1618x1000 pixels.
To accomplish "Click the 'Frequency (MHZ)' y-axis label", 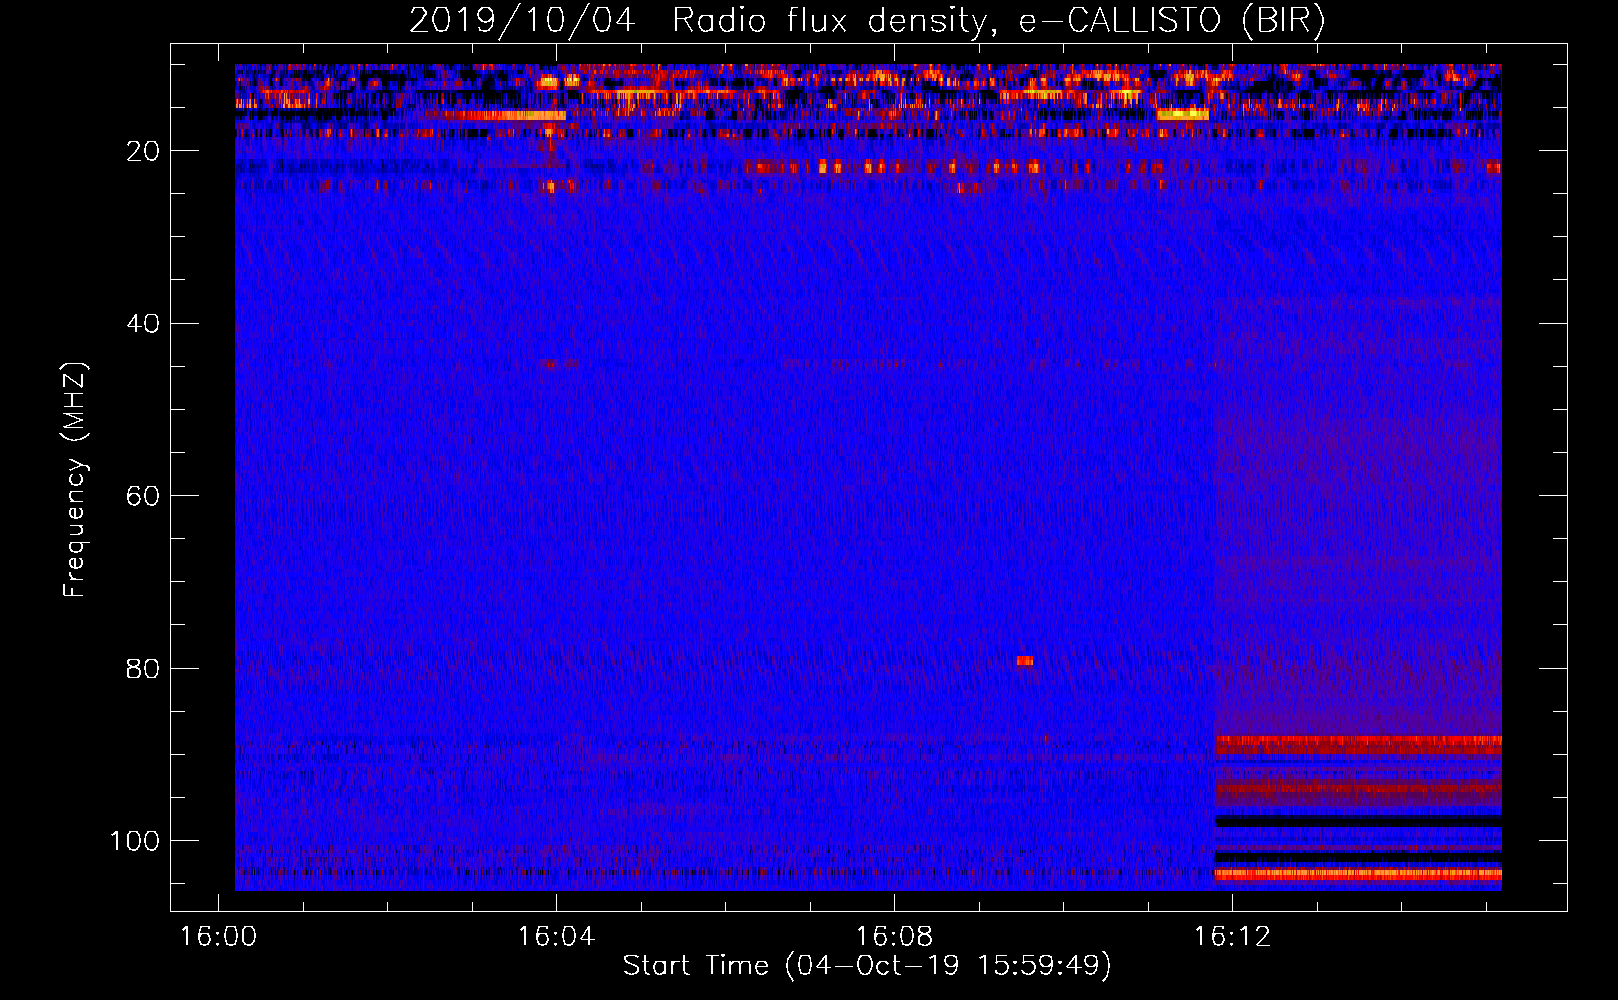I will 75,480.
